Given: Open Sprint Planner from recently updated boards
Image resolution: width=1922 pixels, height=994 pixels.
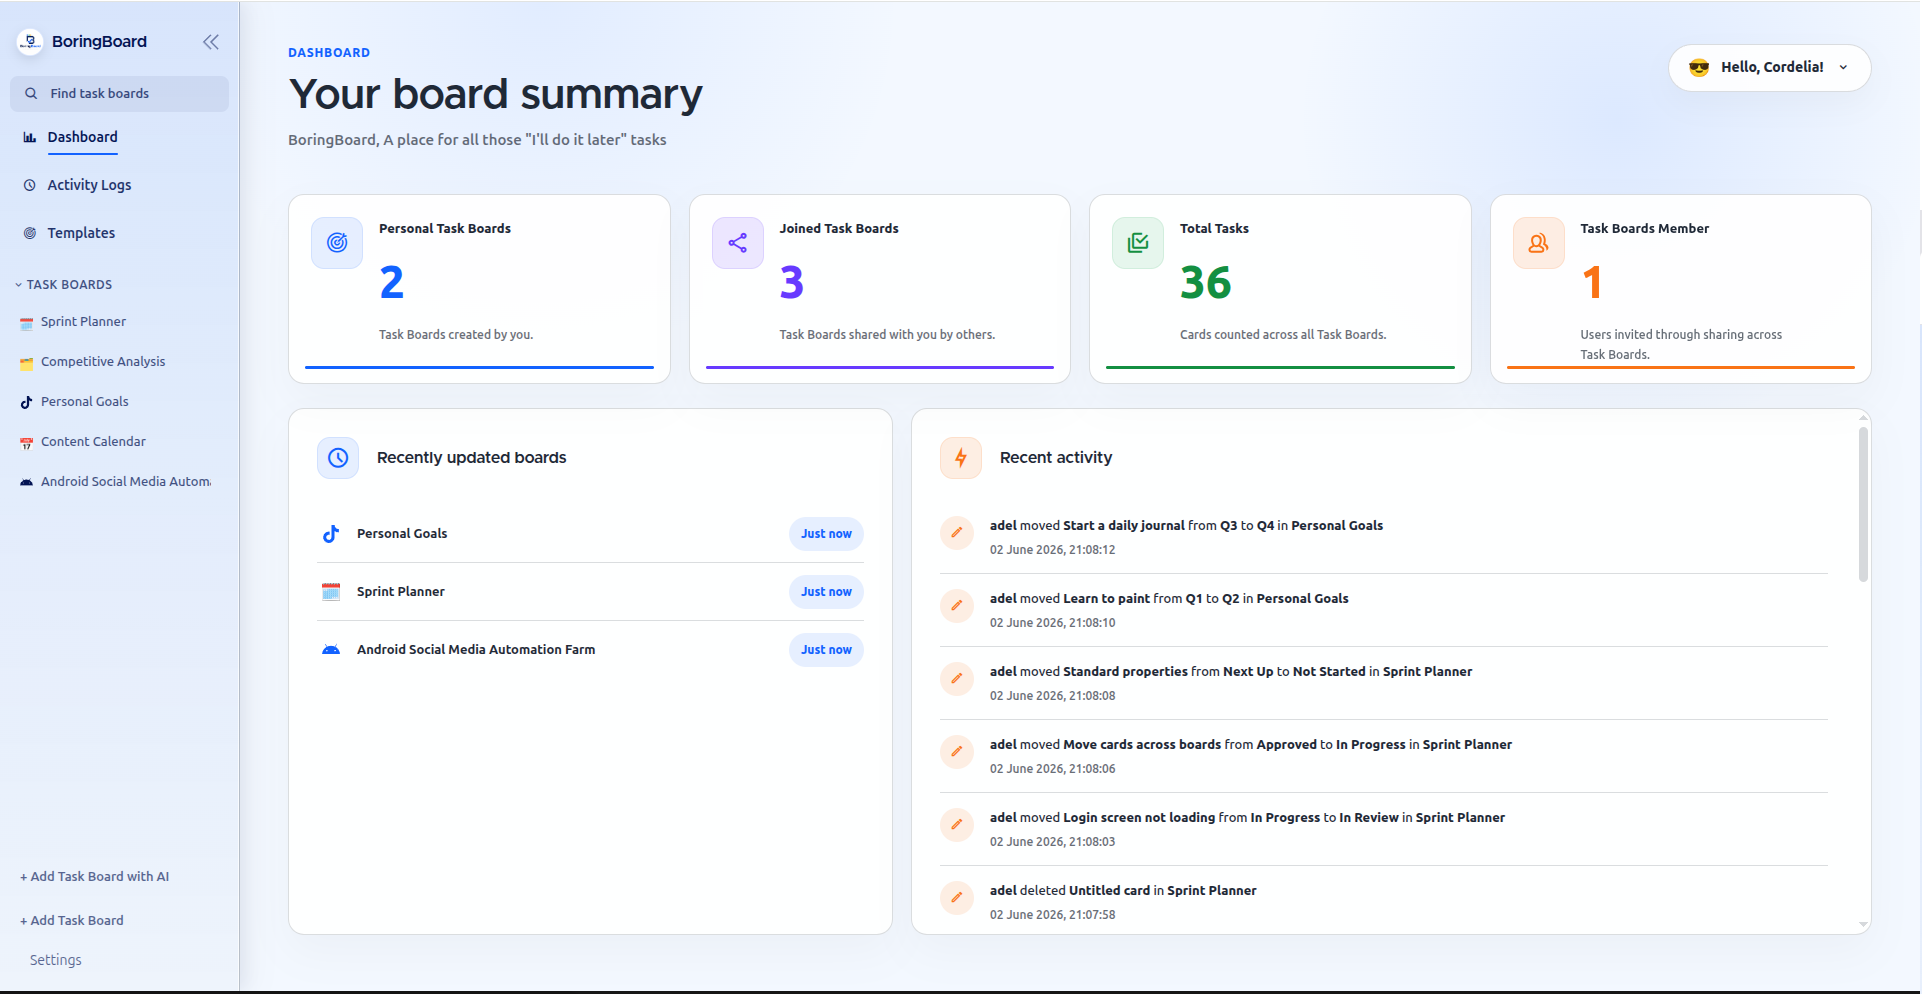Looking at the screenshot, I should click(401, 592).
